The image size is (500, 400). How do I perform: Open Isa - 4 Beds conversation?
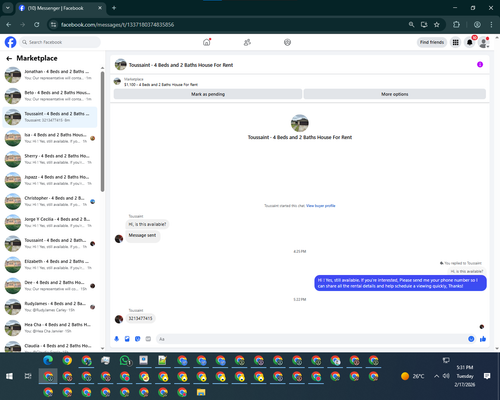click(50, 138)
